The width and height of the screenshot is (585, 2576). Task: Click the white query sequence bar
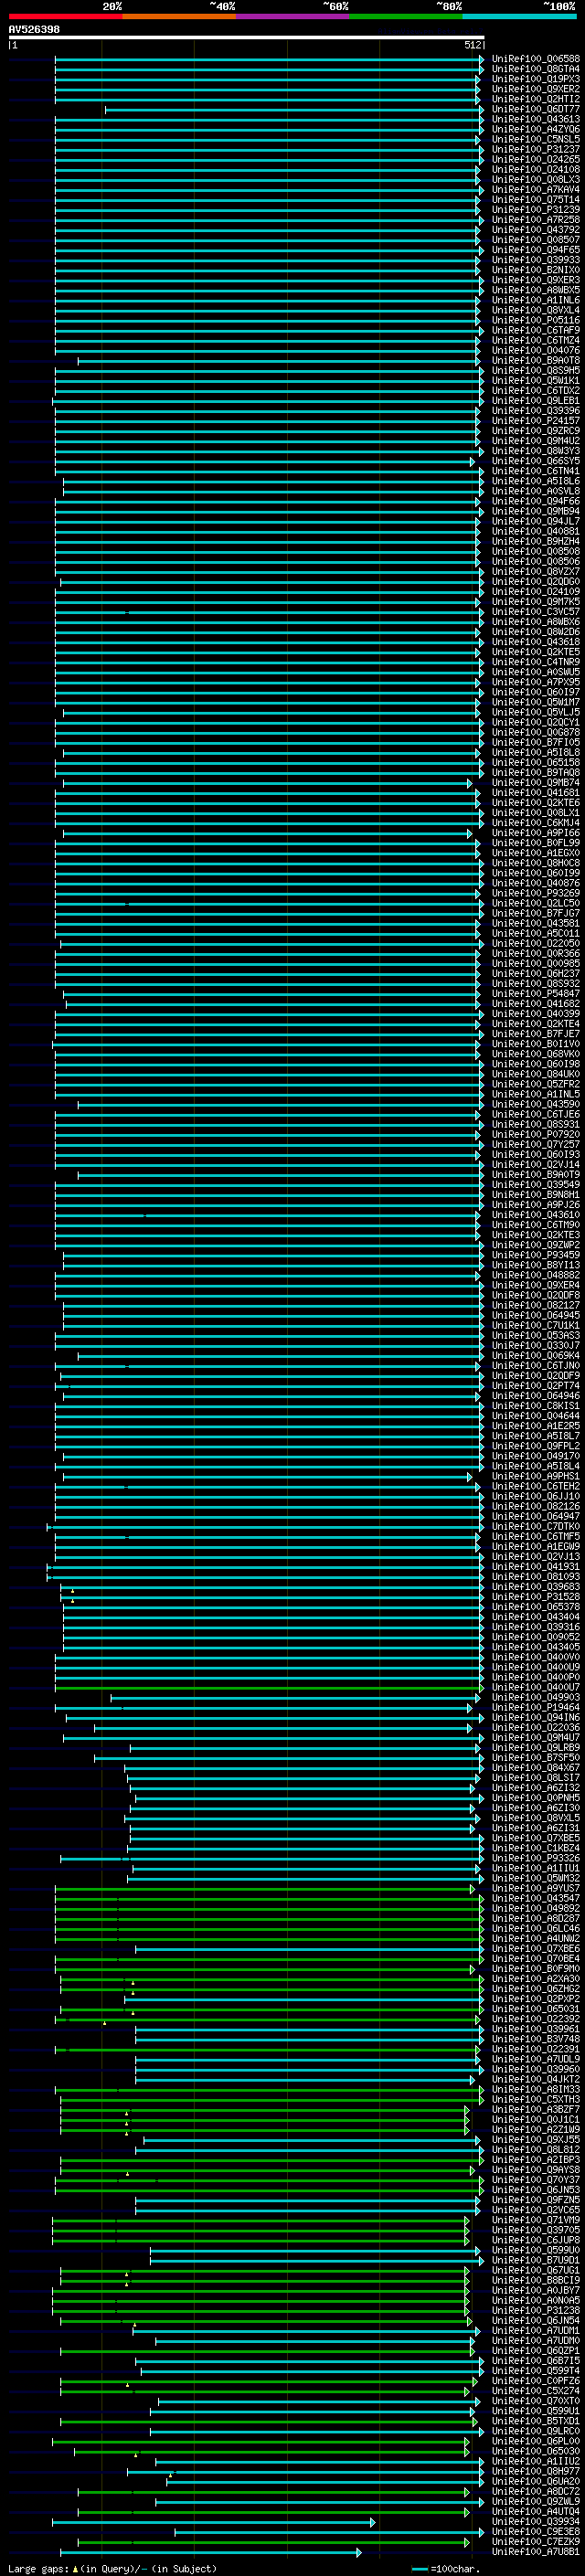[x=246, y=37]
